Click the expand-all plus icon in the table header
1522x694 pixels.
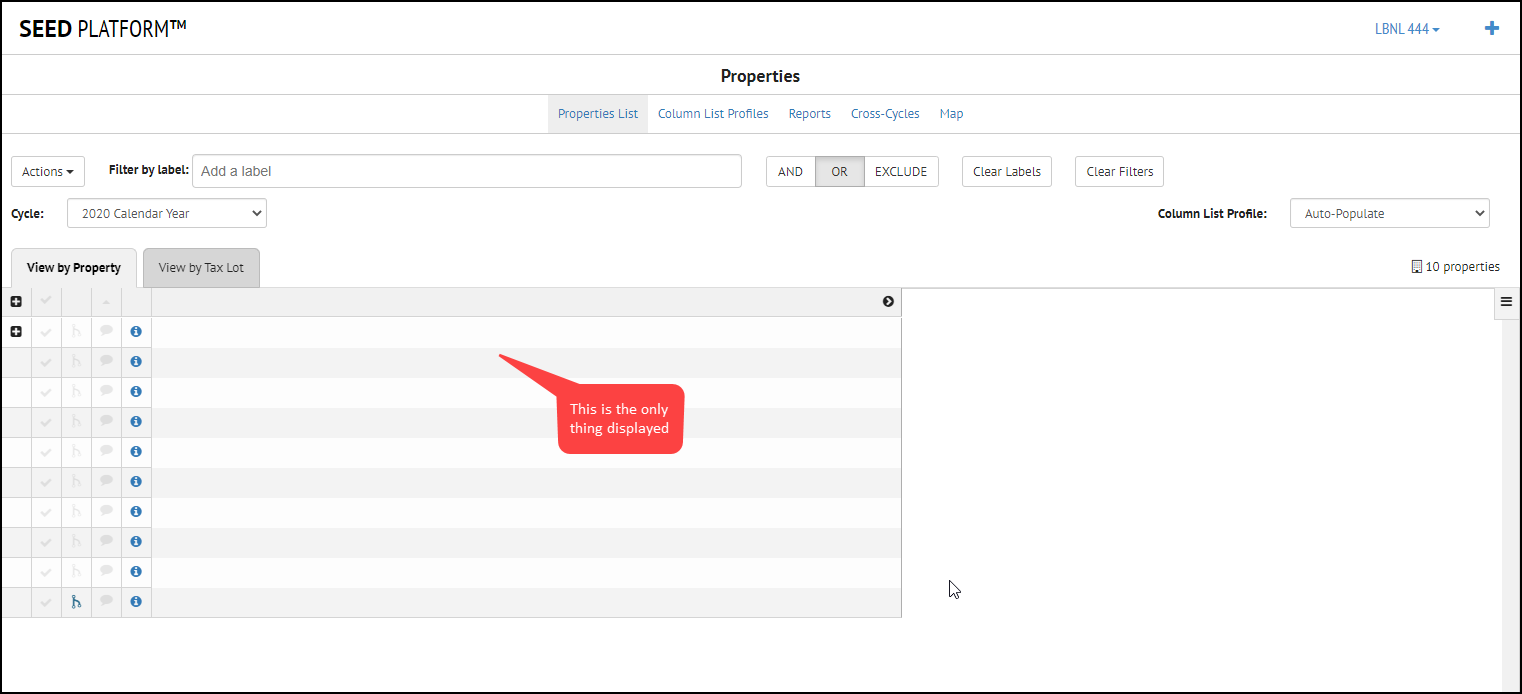tap(15, 301)
